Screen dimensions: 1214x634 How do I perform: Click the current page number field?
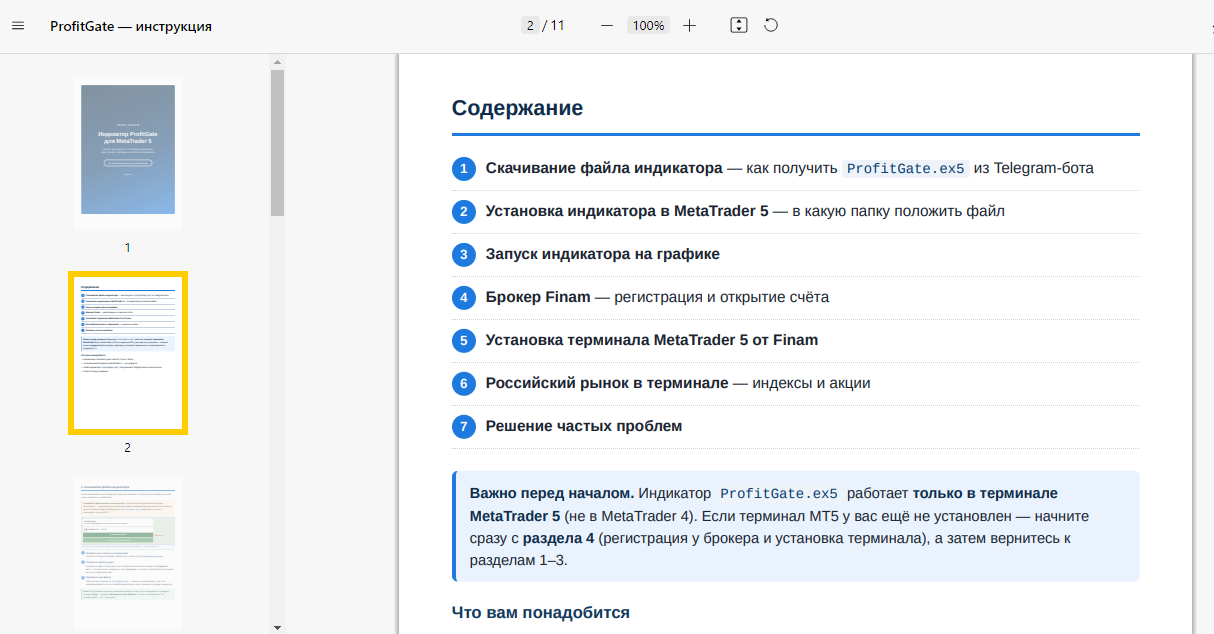530,26
